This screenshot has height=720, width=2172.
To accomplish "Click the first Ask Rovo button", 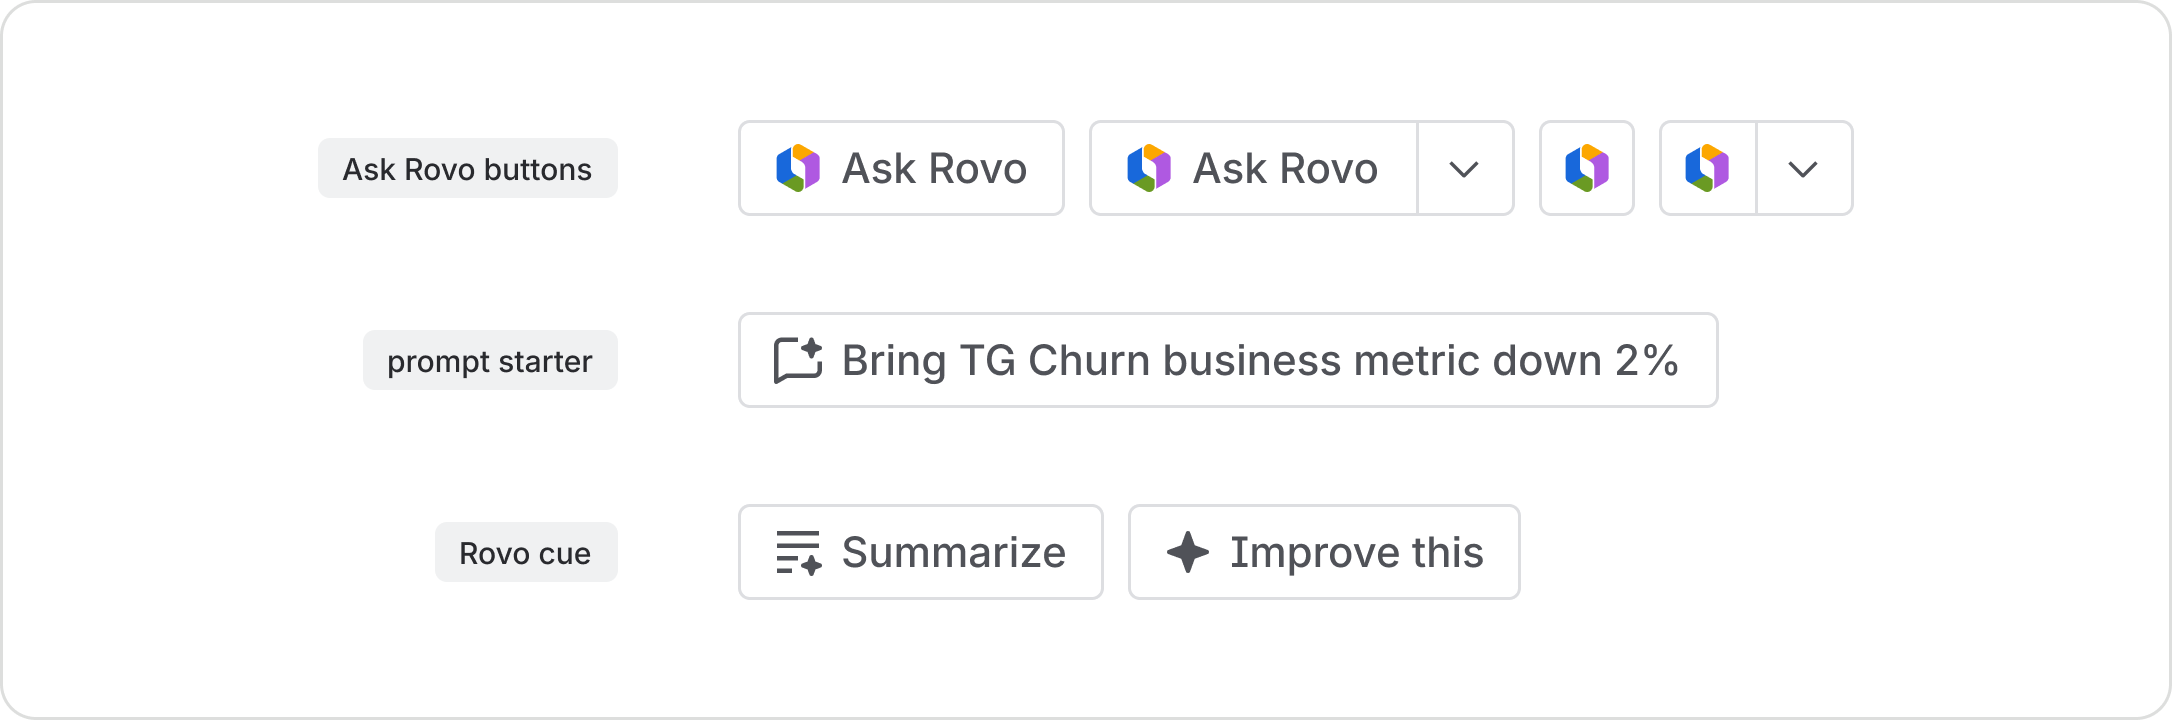I will click(900, 168).
